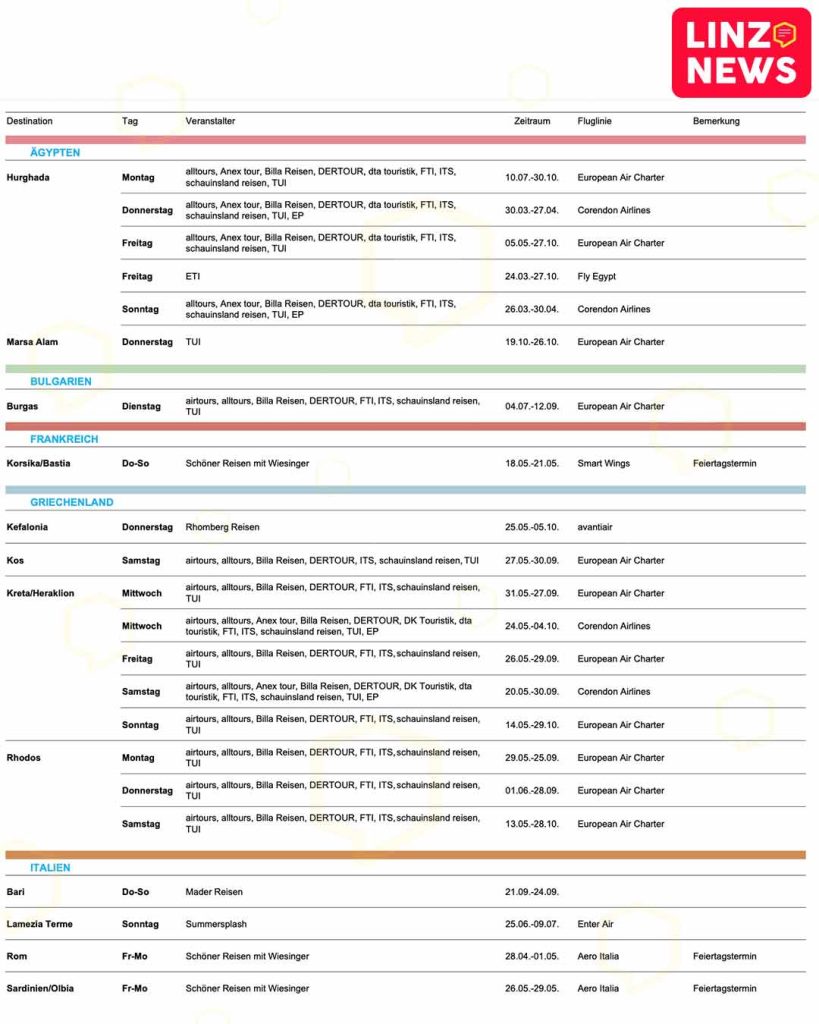Select the GRIECHENLAND section heading
This screenshot has width=819, height=1024.
pyautogui.click(x=72, y=502)
